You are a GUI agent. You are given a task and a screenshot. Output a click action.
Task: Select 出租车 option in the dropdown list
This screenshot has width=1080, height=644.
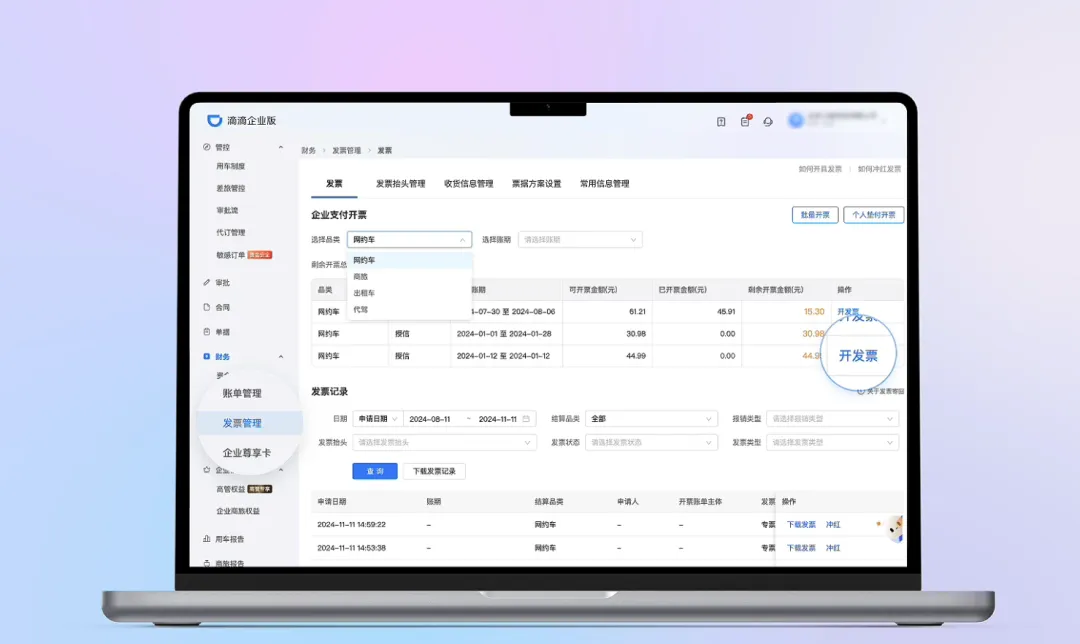click(x=409, y=293)
